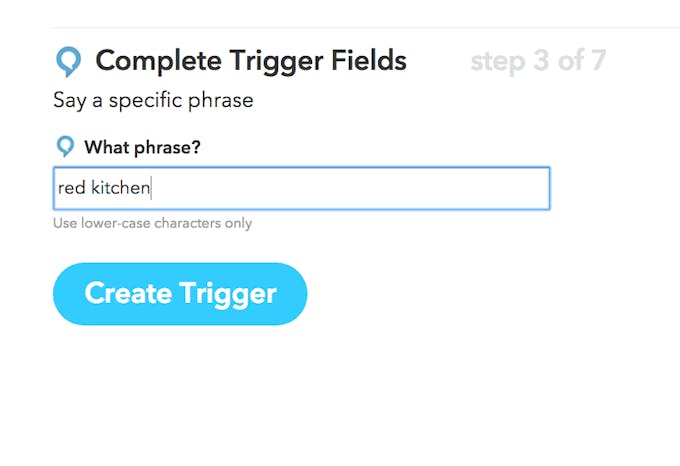Click the "Use lower-case characters only" hint text
This screenshot has height=466, width=680.
[x=152, y=223]
